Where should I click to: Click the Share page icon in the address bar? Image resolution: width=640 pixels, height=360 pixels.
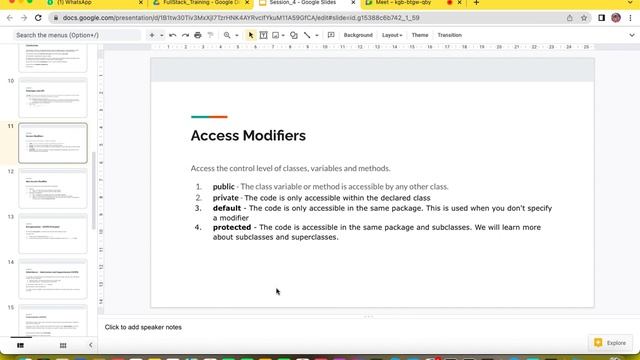pos(569,18)
